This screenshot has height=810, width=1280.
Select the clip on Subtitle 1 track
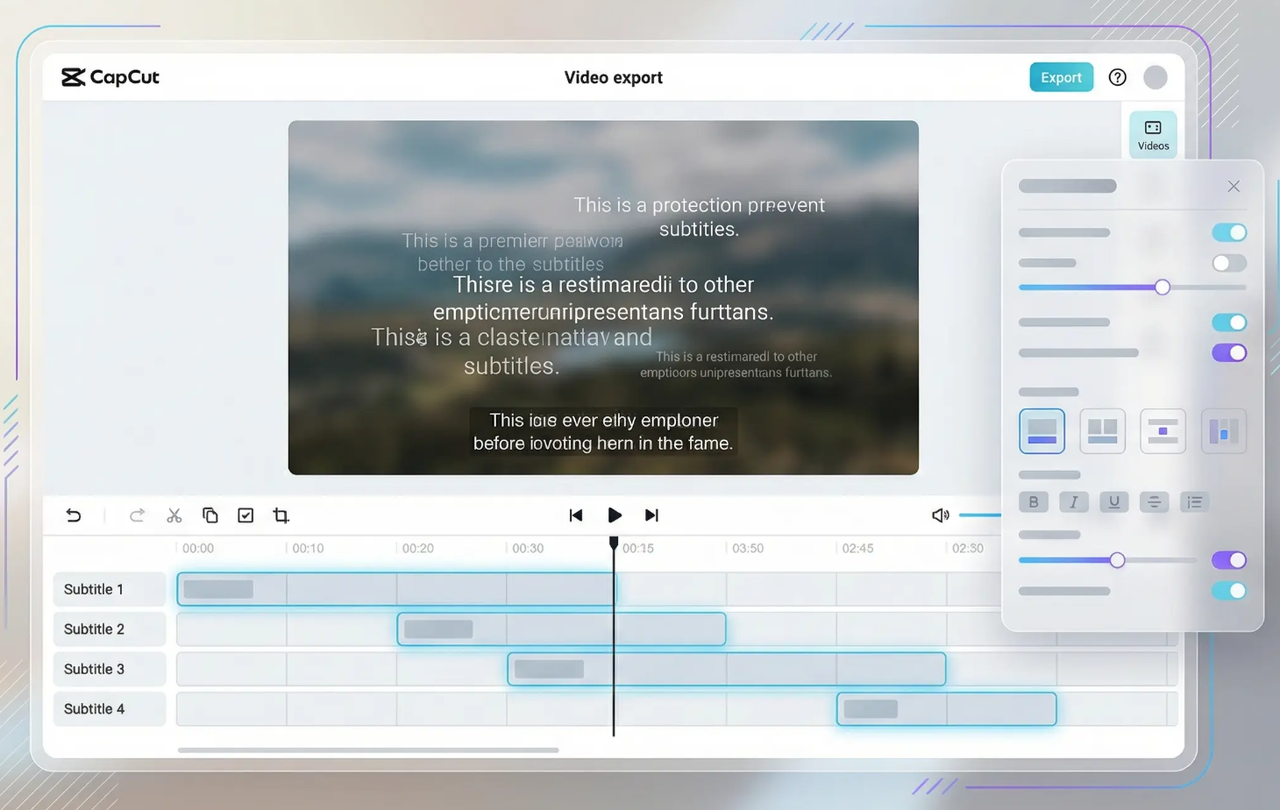[396, 589]
